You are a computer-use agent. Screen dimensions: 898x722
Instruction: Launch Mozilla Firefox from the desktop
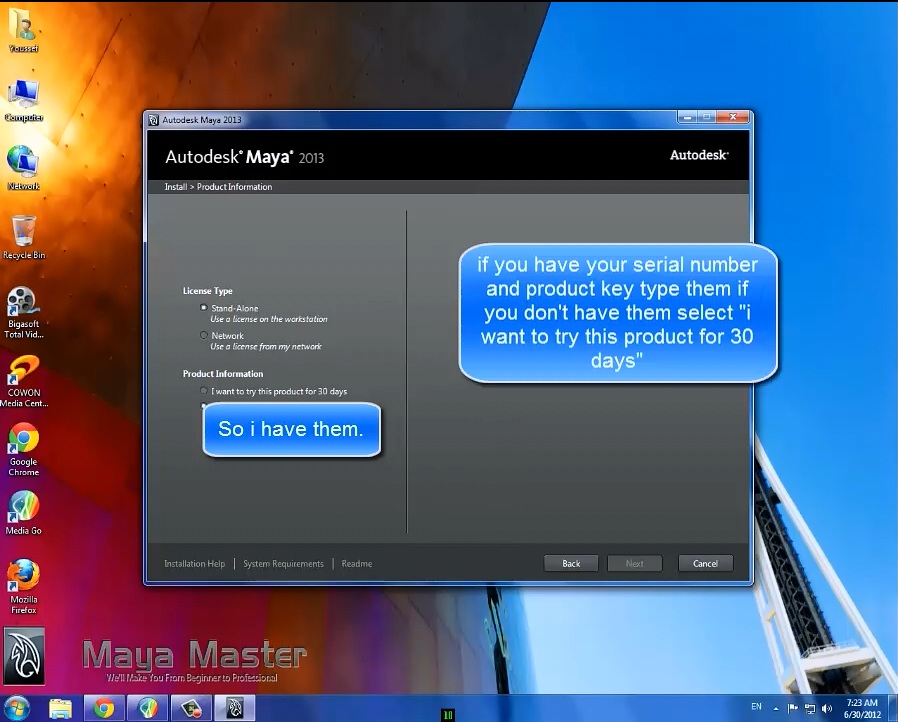[23, 587]
